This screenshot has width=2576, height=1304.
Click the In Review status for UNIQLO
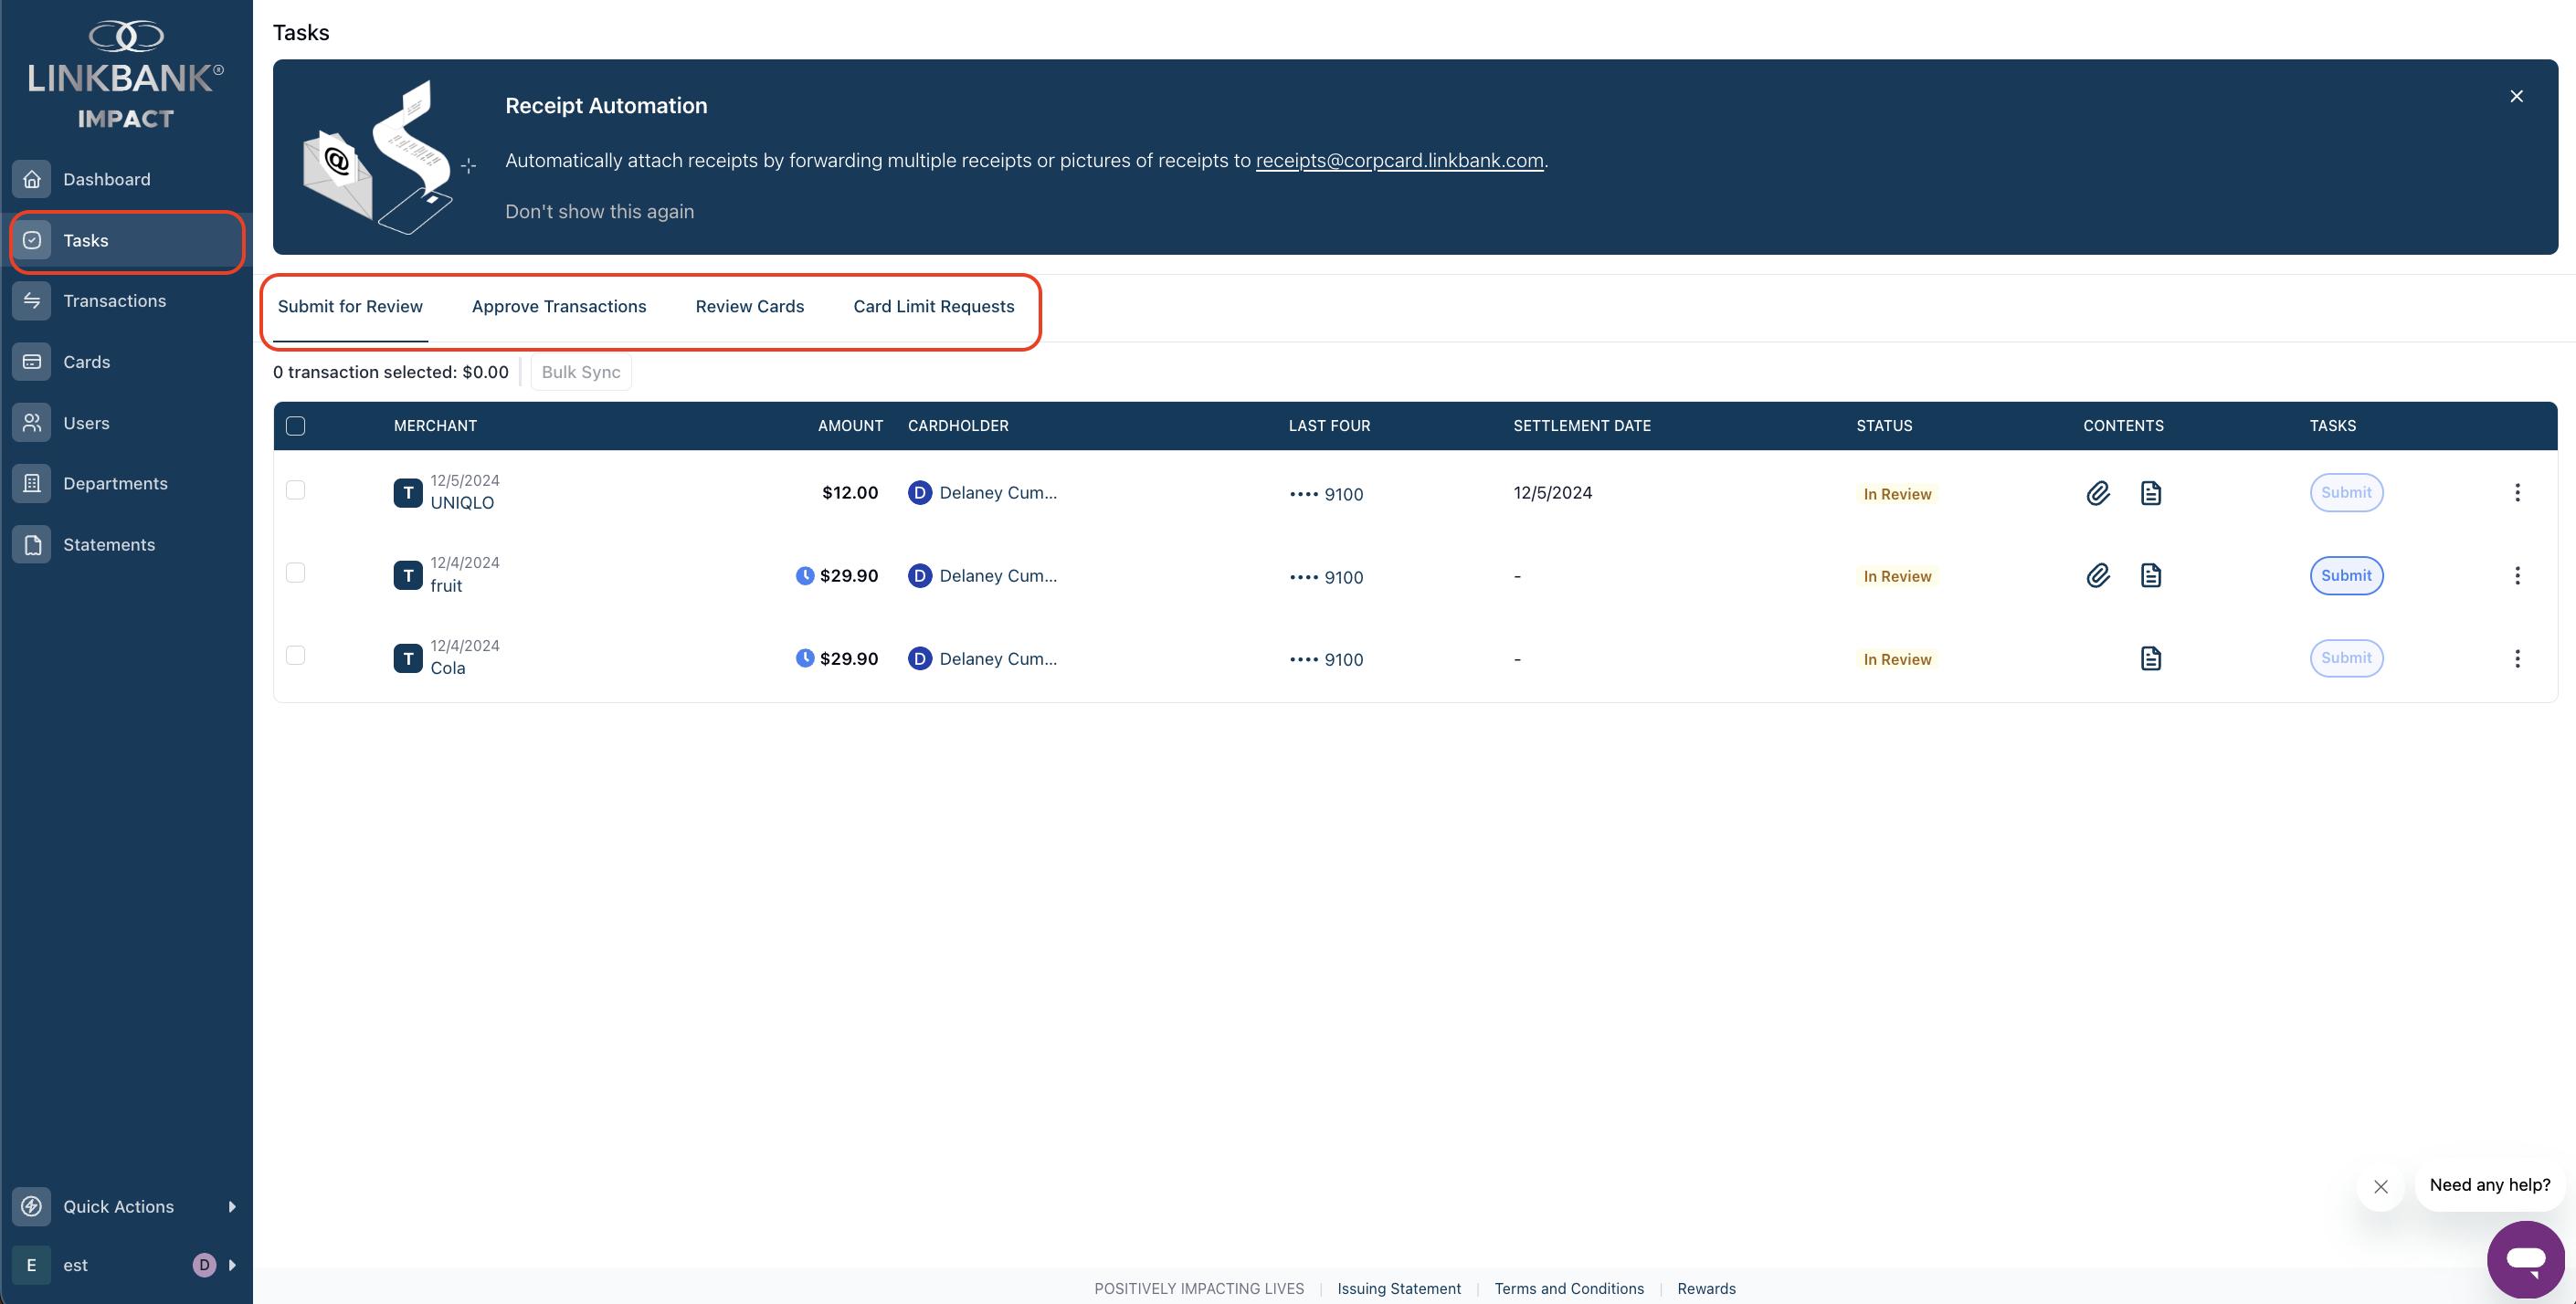tap(1897, 494)
